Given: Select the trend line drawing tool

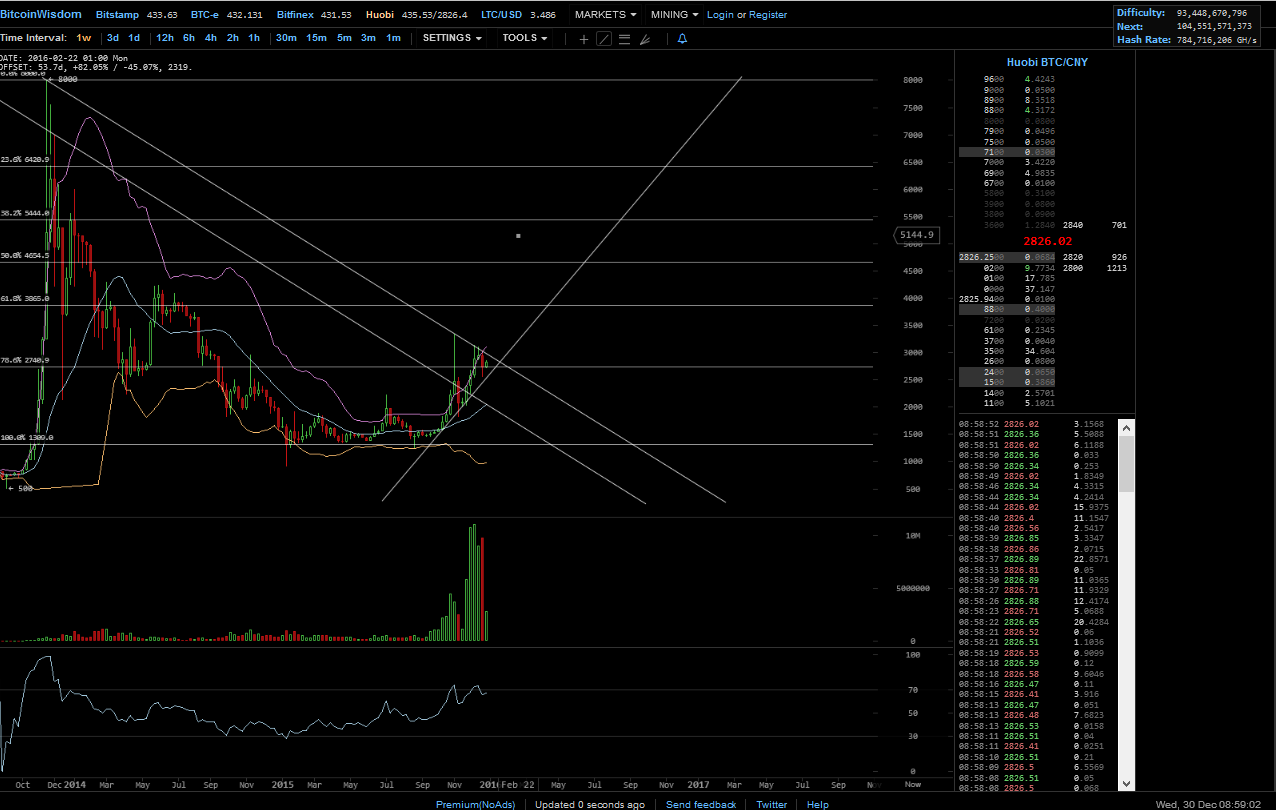Looking at the screenshot, I should 604,38.
